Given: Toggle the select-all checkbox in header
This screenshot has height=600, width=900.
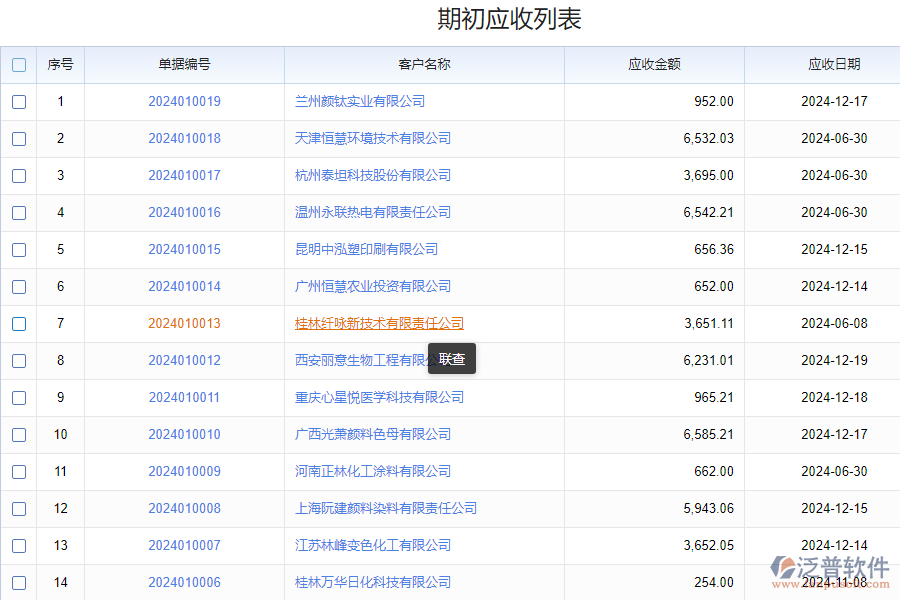Looking at the screenshot, I should pos(19,65).
